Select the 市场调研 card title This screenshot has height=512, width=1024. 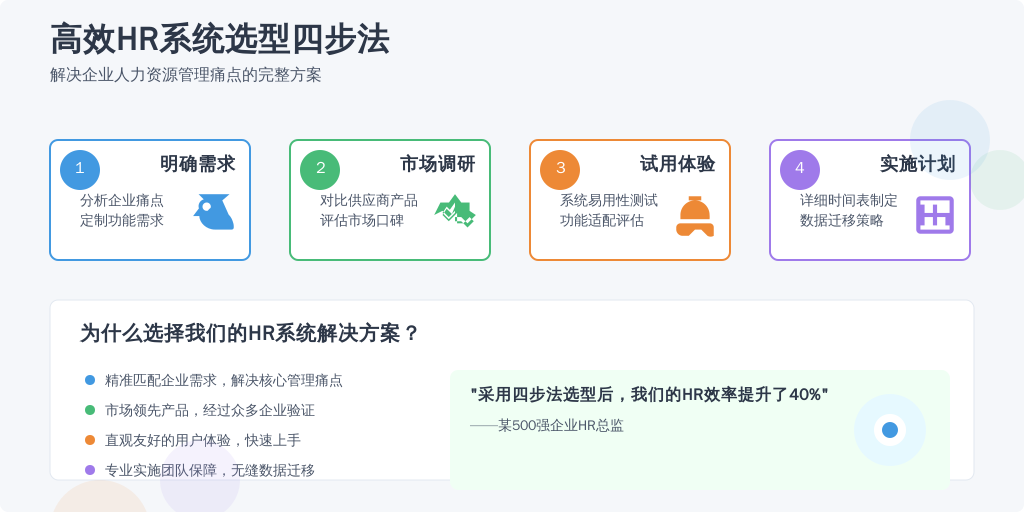438,164
